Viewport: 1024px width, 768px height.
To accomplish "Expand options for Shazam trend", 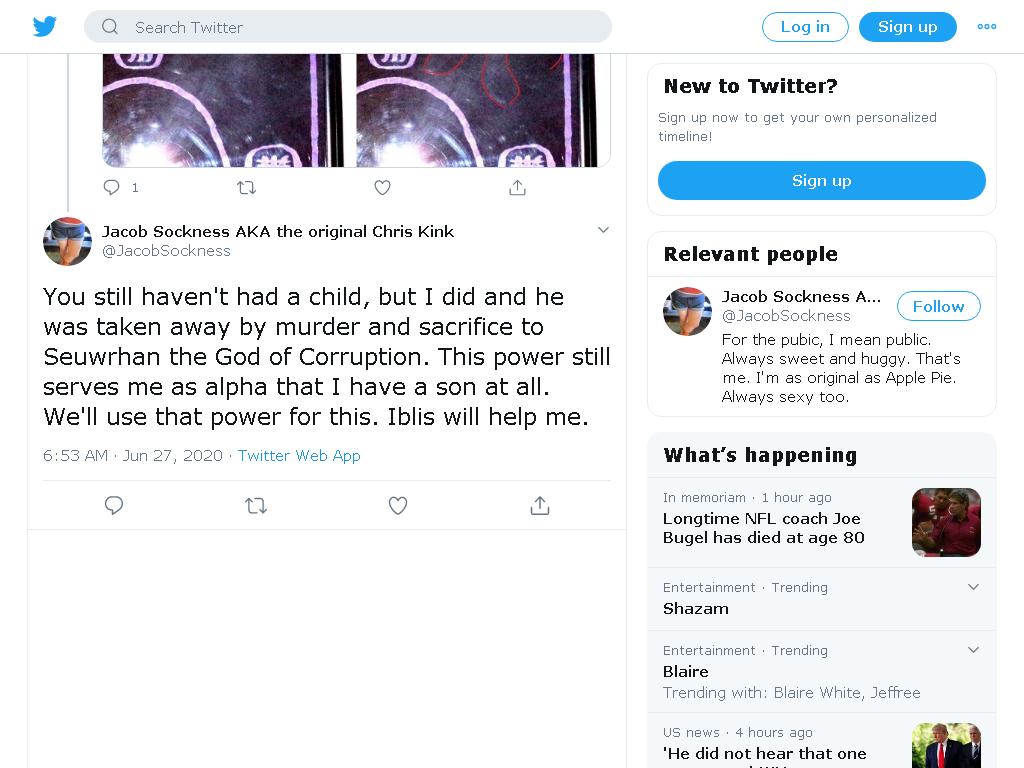I will tap(973, 586).
